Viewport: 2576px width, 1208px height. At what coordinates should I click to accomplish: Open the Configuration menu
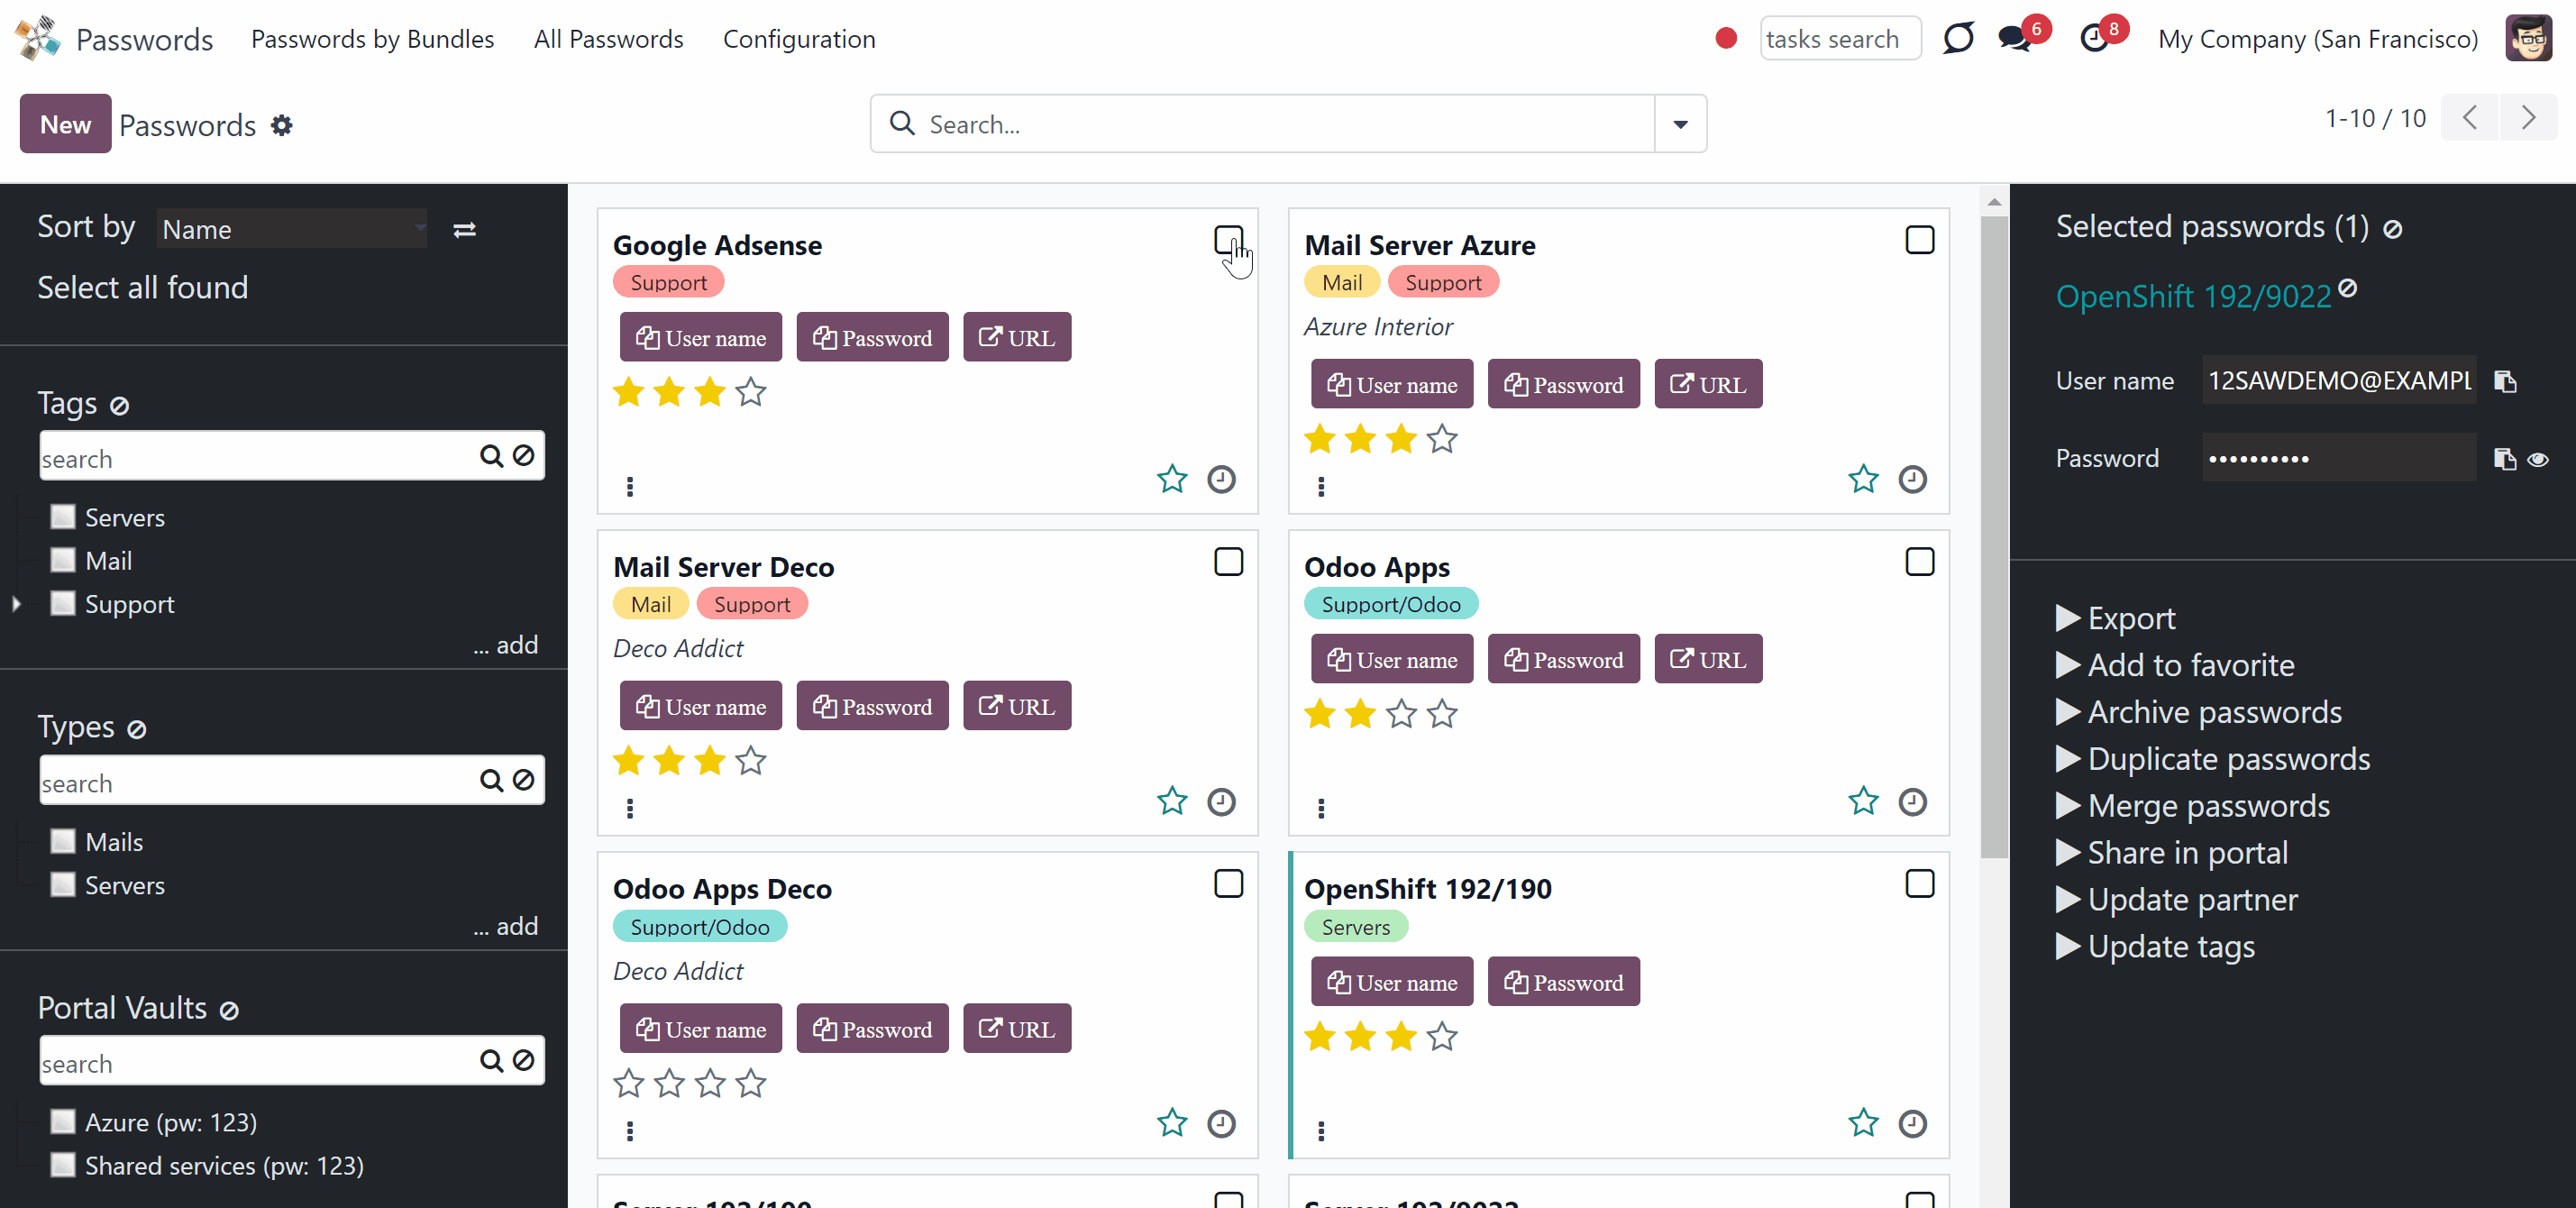point(799,39)
